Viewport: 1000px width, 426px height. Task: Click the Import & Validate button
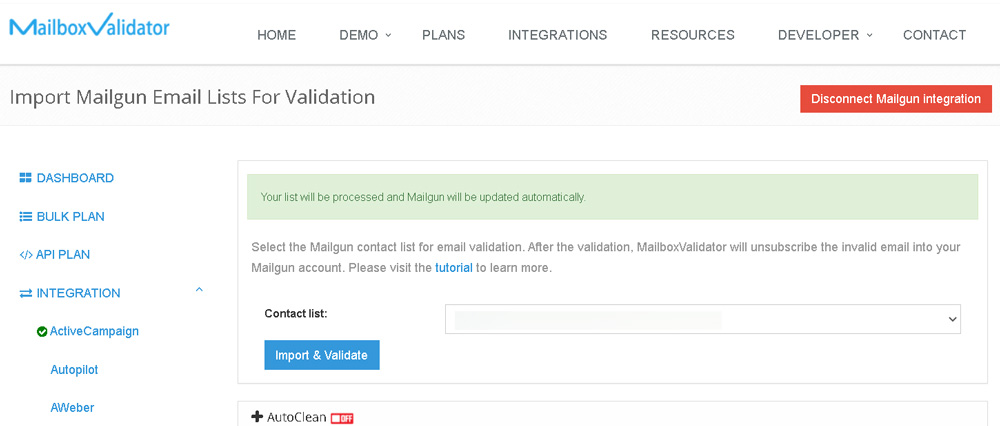tap(322, 355)
